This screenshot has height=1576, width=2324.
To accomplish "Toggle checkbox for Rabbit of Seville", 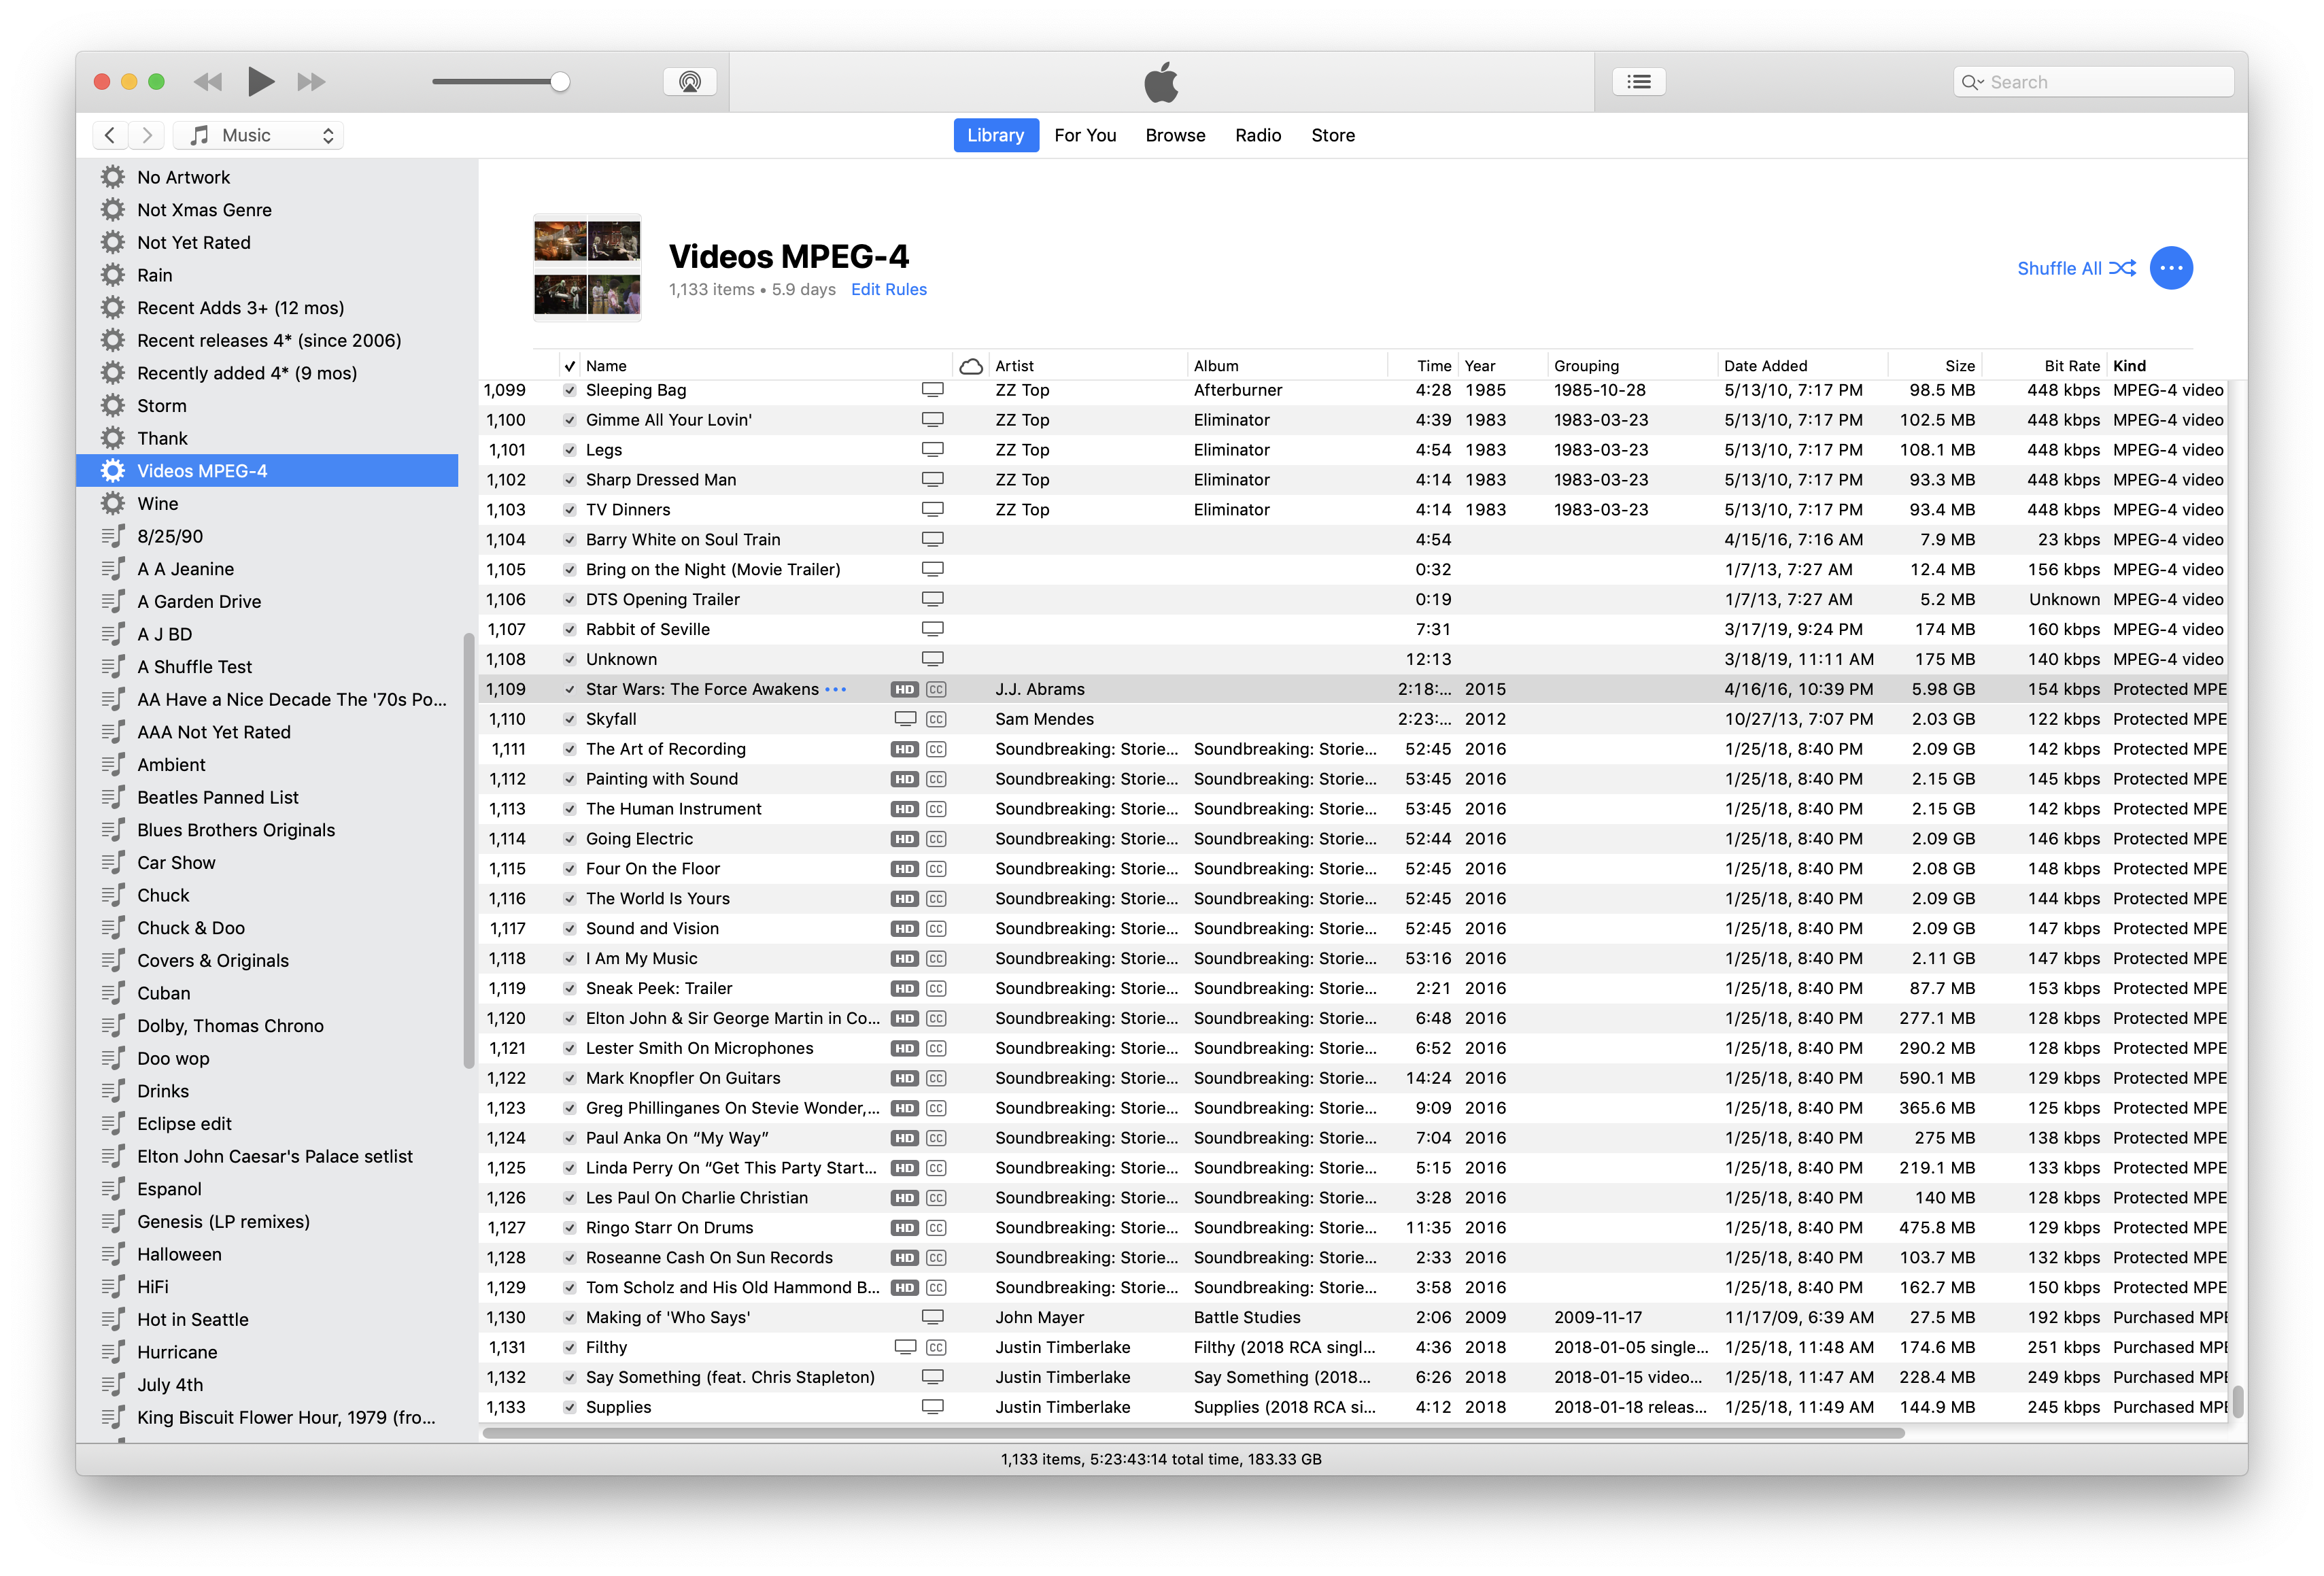I will (569, 629).
